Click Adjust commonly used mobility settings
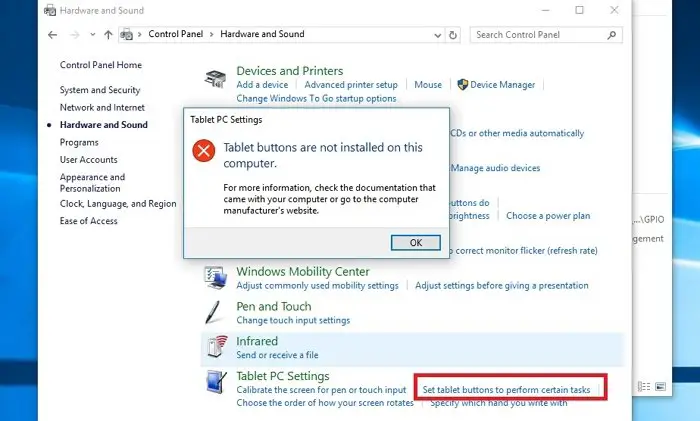The width and height of the screenshot is (700, 421). coord(317,285)
